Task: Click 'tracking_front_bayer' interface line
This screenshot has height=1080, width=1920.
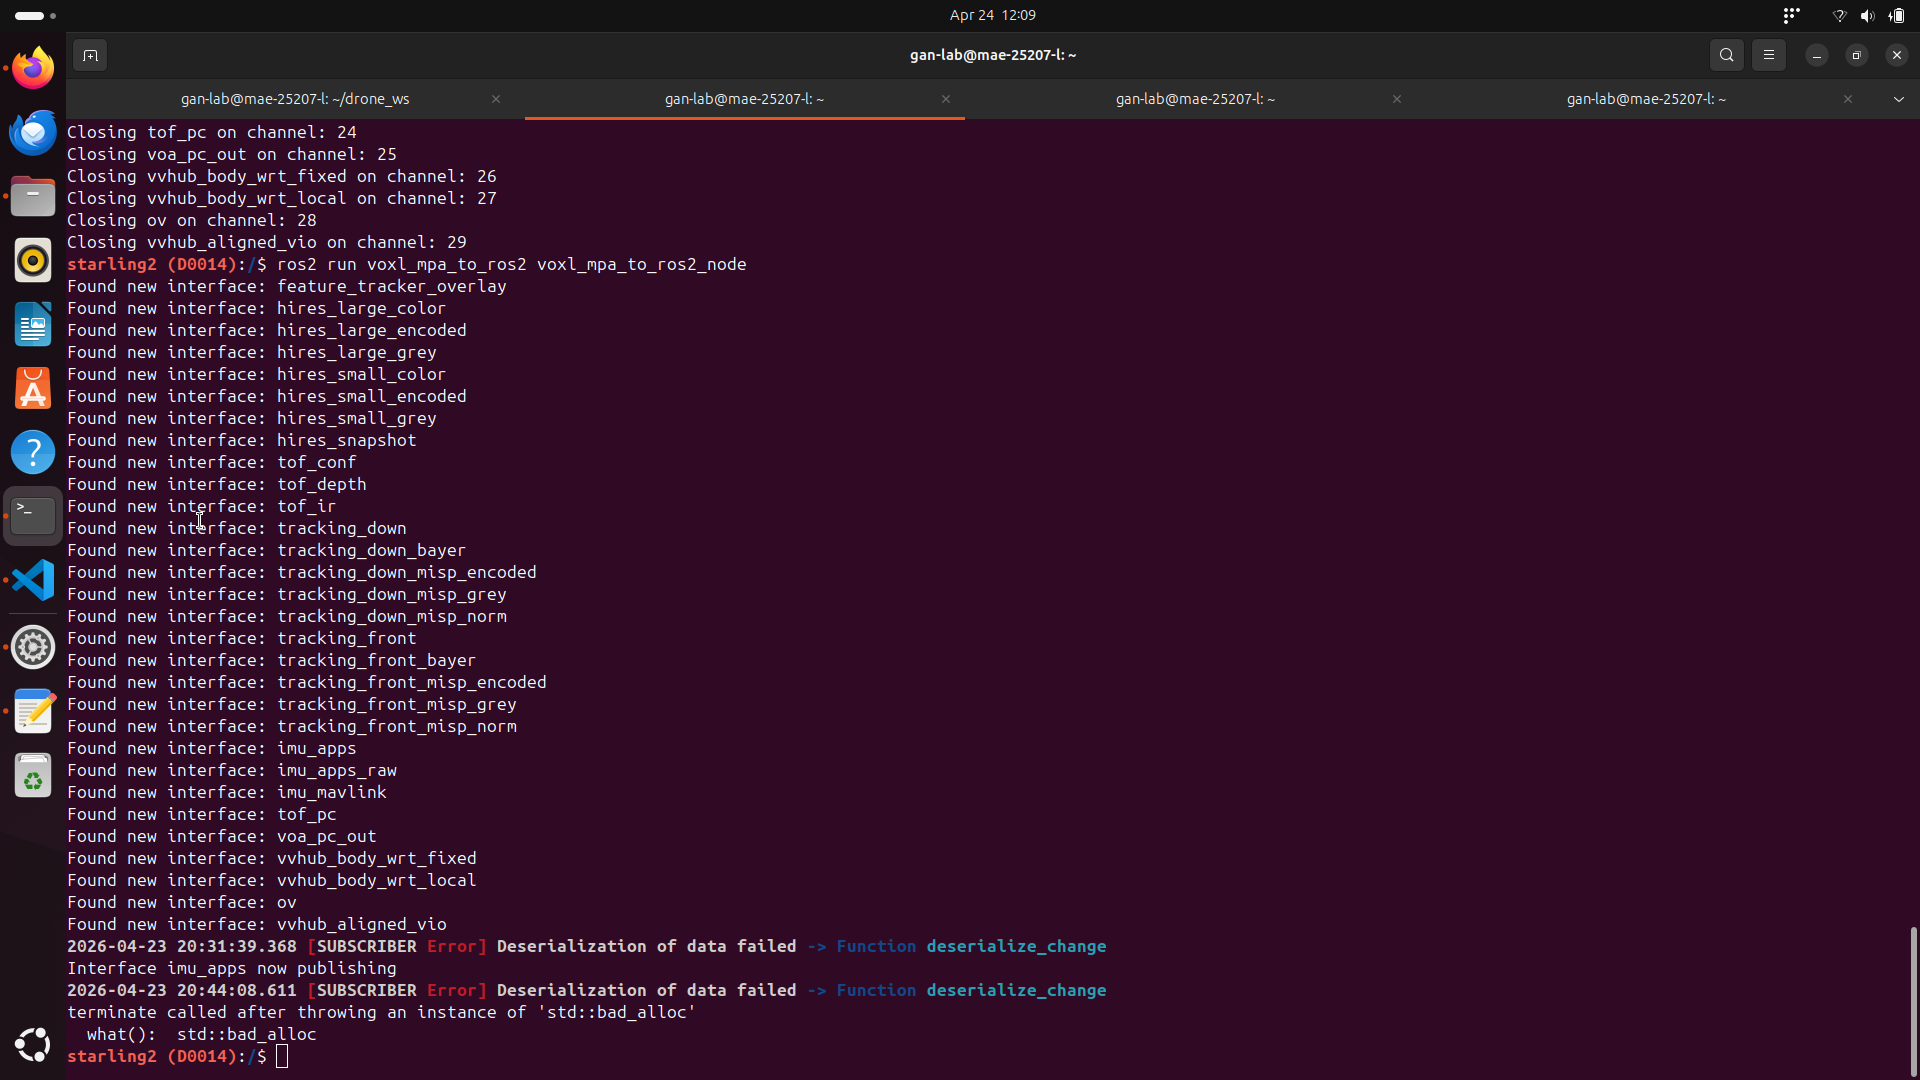Action: click(272, 660)
